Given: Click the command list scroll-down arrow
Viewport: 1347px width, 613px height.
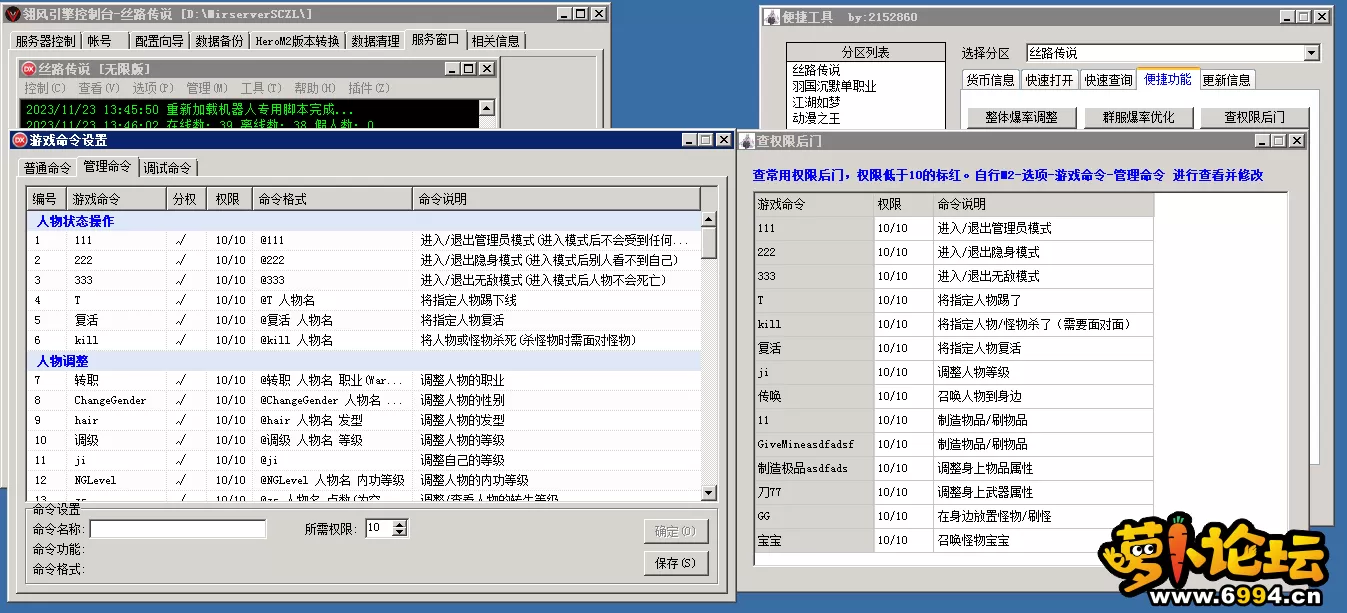Looking at the screenshot, I should tap(708, 492).
